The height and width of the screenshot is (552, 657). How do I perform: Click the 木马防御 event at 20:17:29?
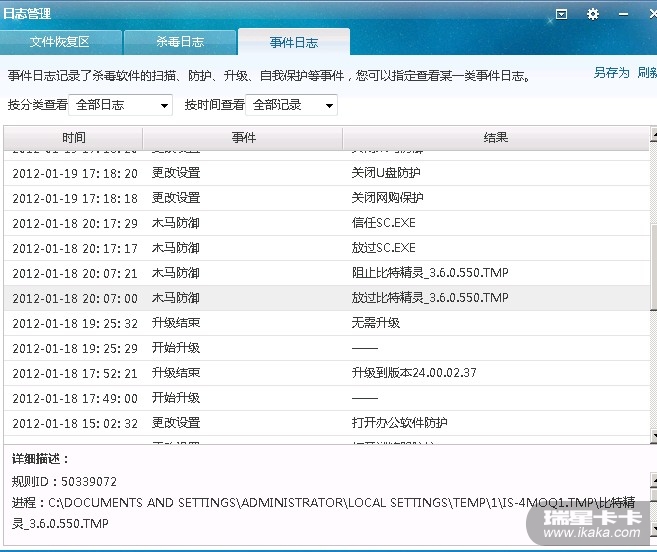[x=176, y=223]
